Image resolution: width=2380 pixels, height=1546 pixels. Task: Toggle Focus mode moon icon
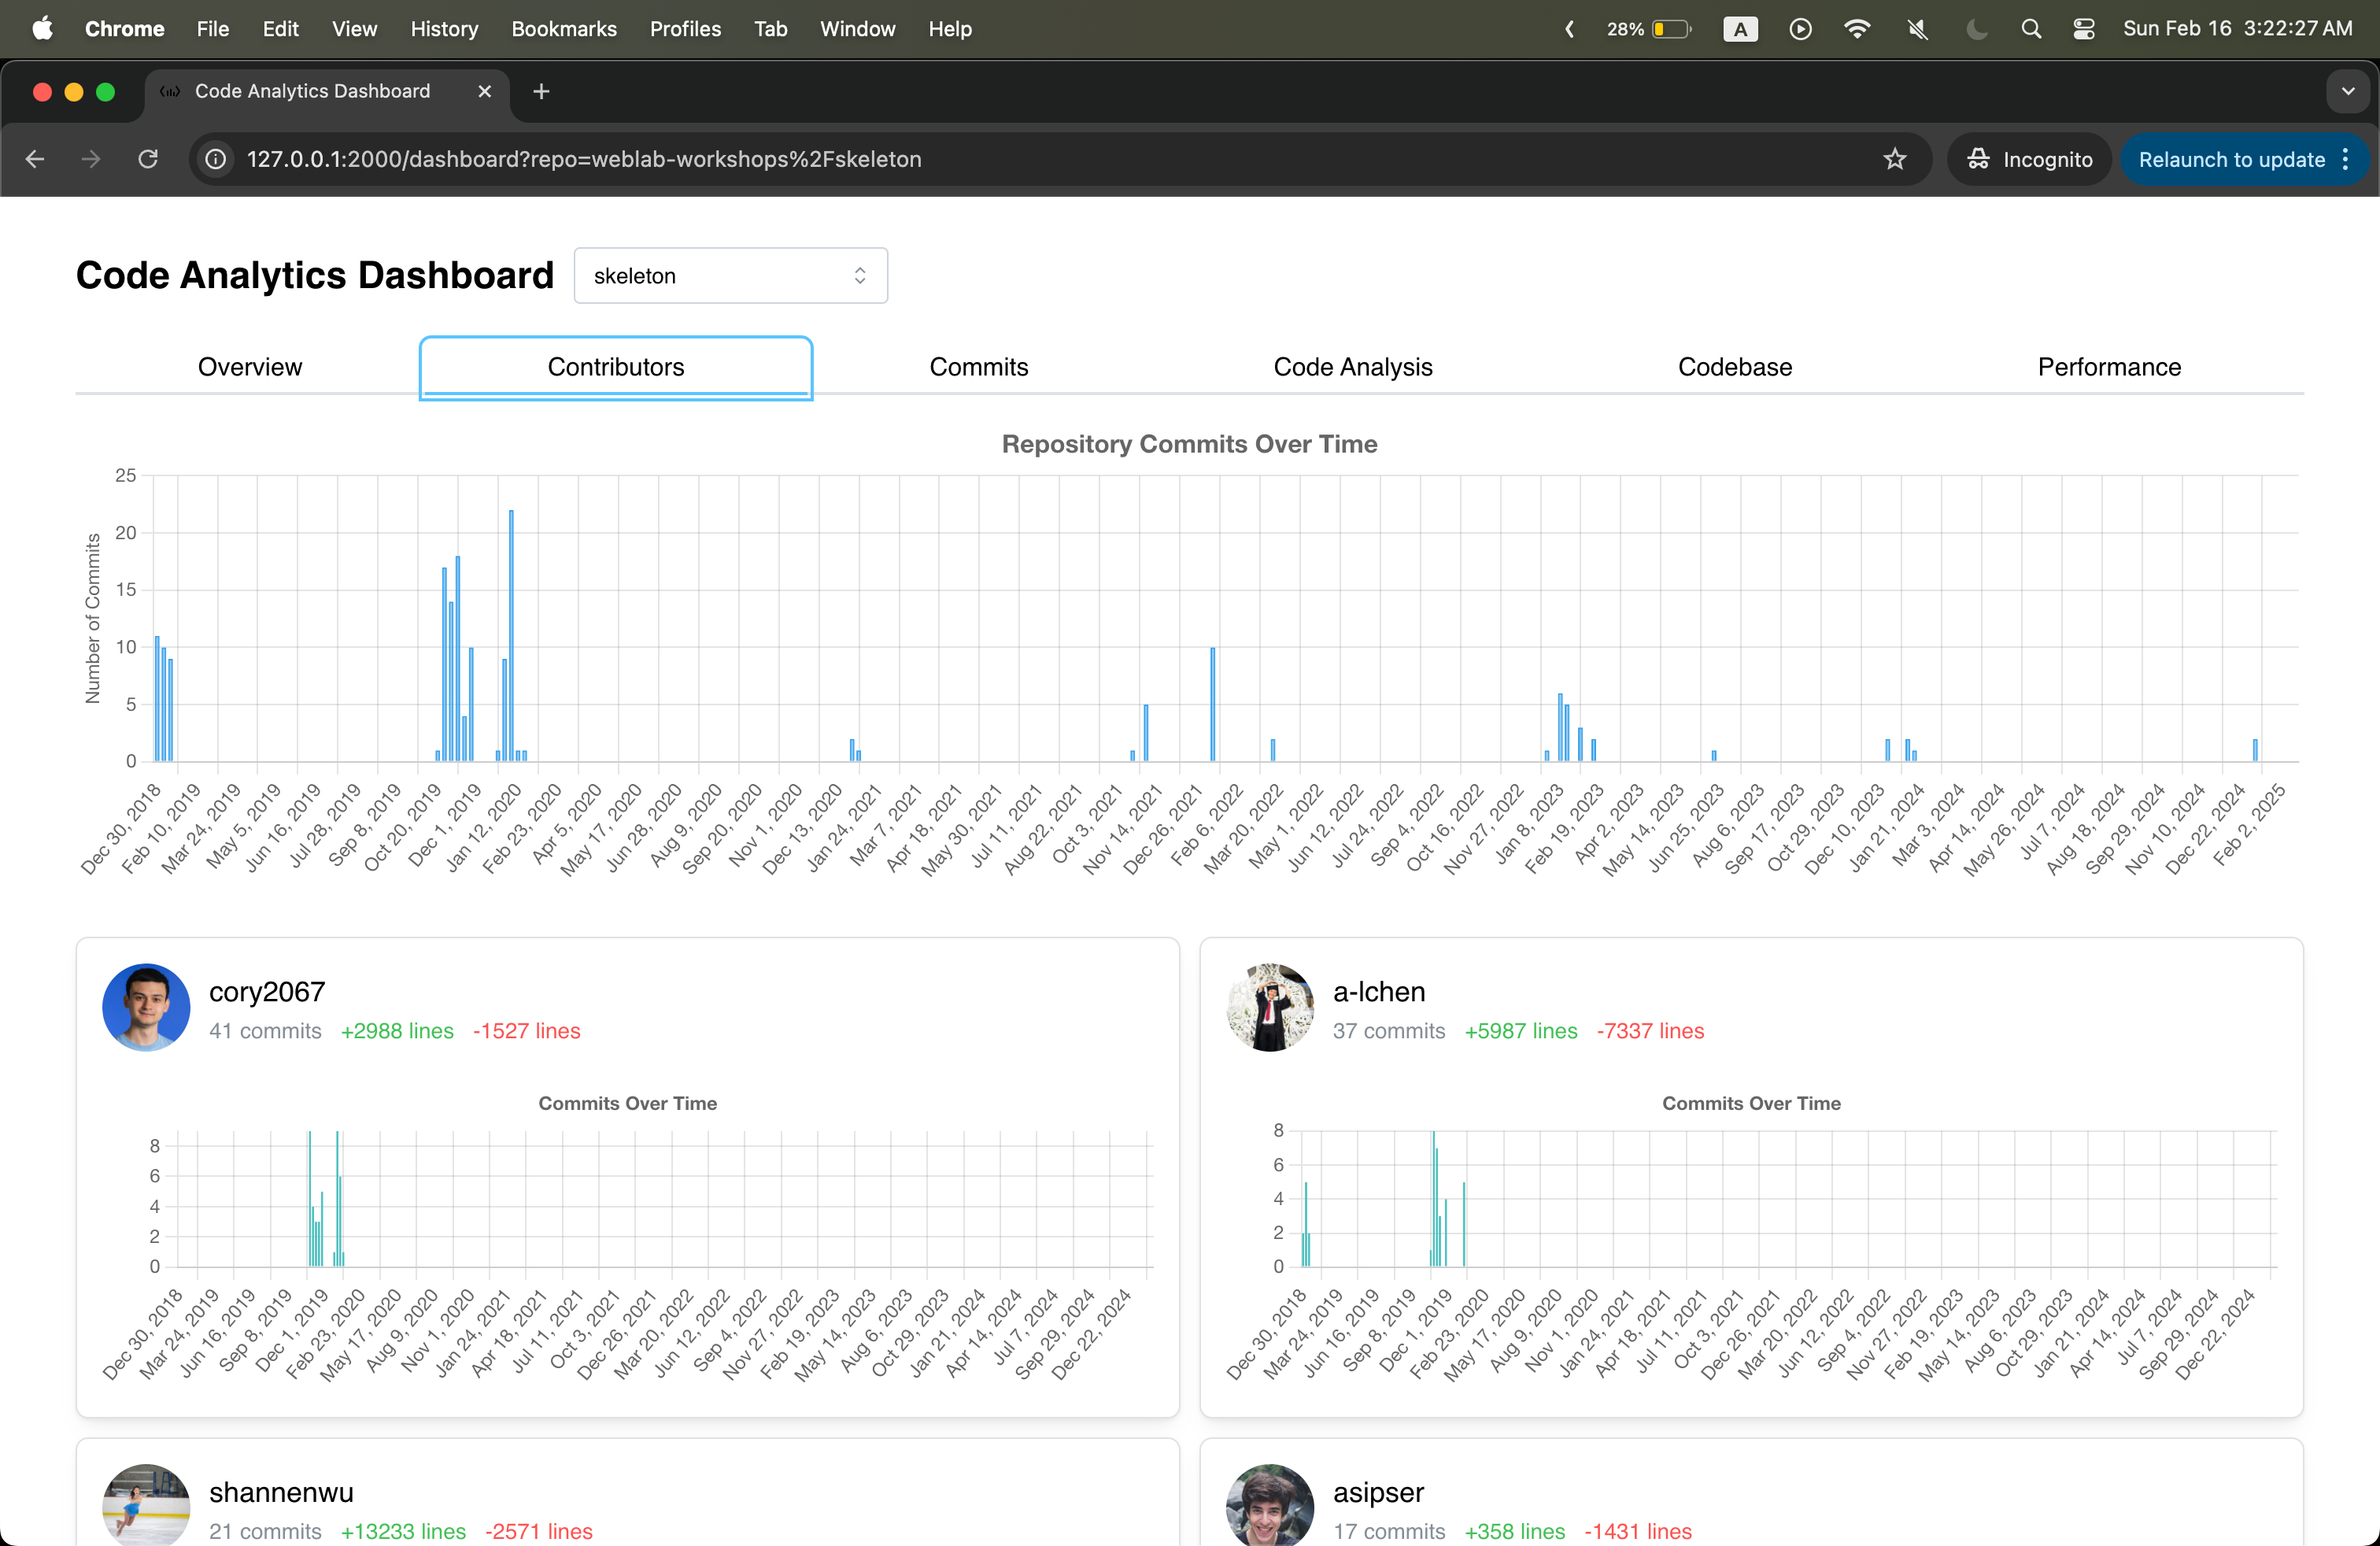click(x=1976, y=29)
